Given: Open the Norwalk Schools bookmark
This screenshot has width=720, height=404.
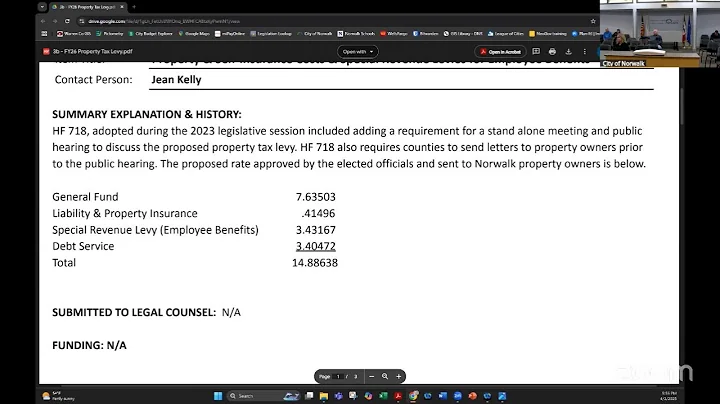Looking at the screenshot, I should tap(356, 34).
